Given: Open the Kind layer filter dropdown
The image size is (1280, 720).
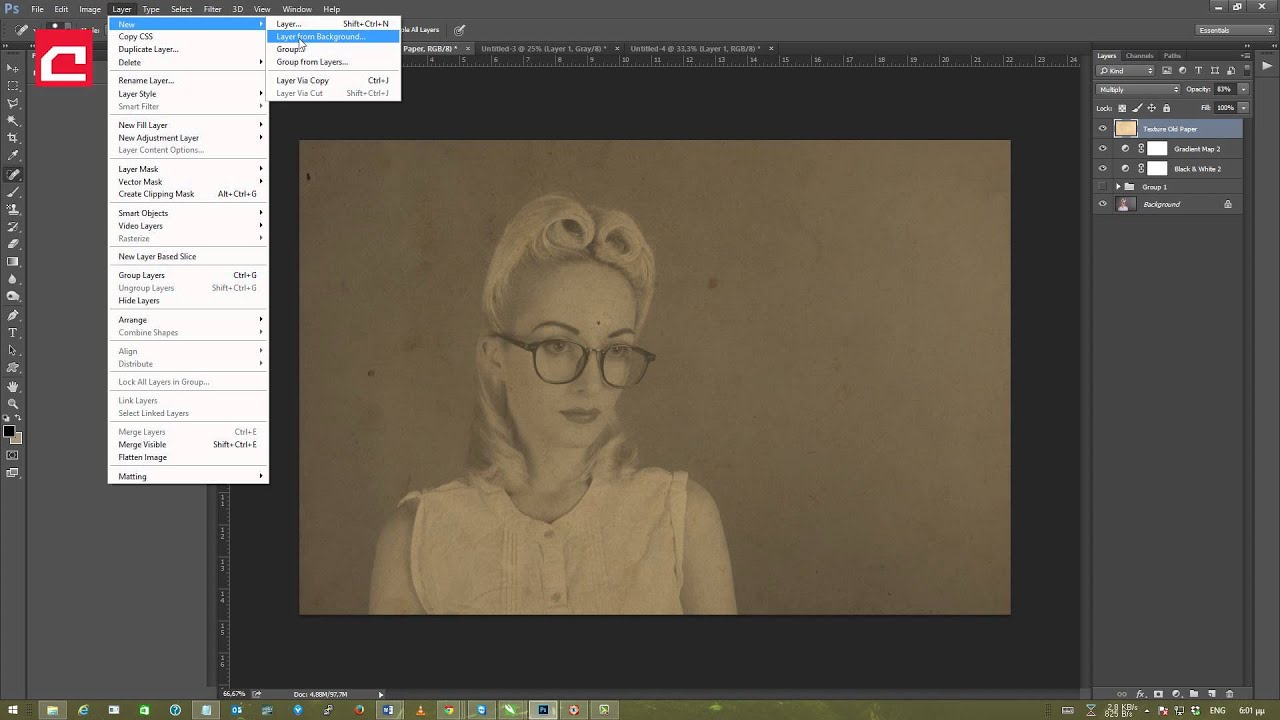Looking at the screenshot, I should (x=1126, y=71).
